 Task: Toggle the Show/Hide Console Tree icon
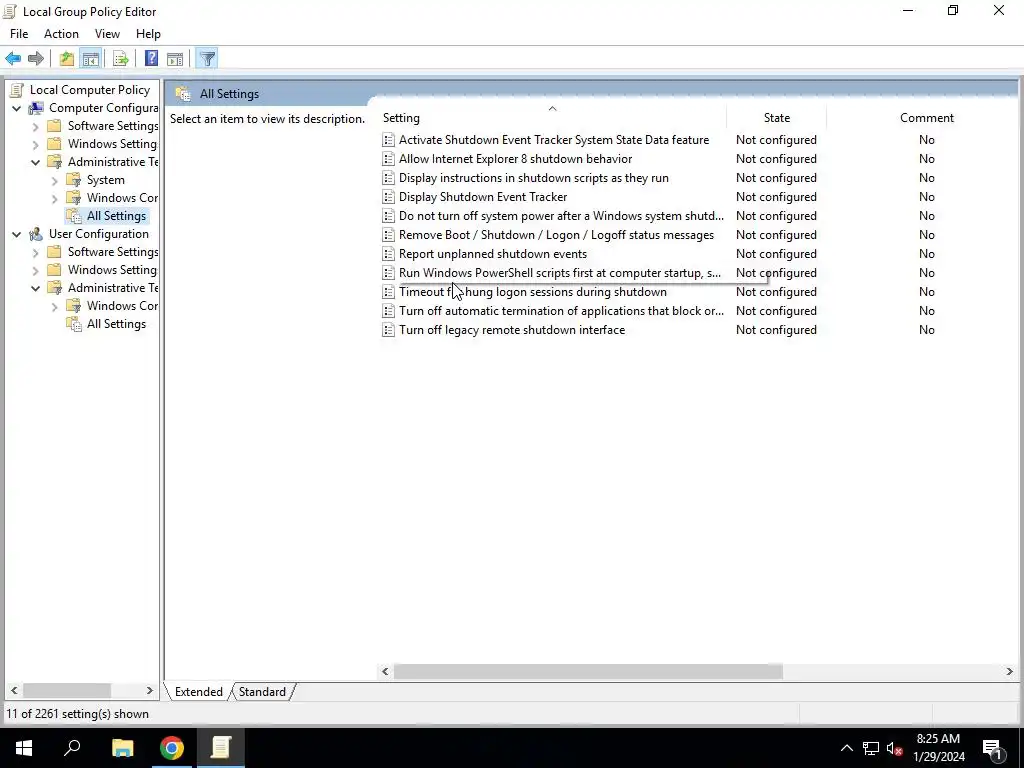(x=91, y=59)
